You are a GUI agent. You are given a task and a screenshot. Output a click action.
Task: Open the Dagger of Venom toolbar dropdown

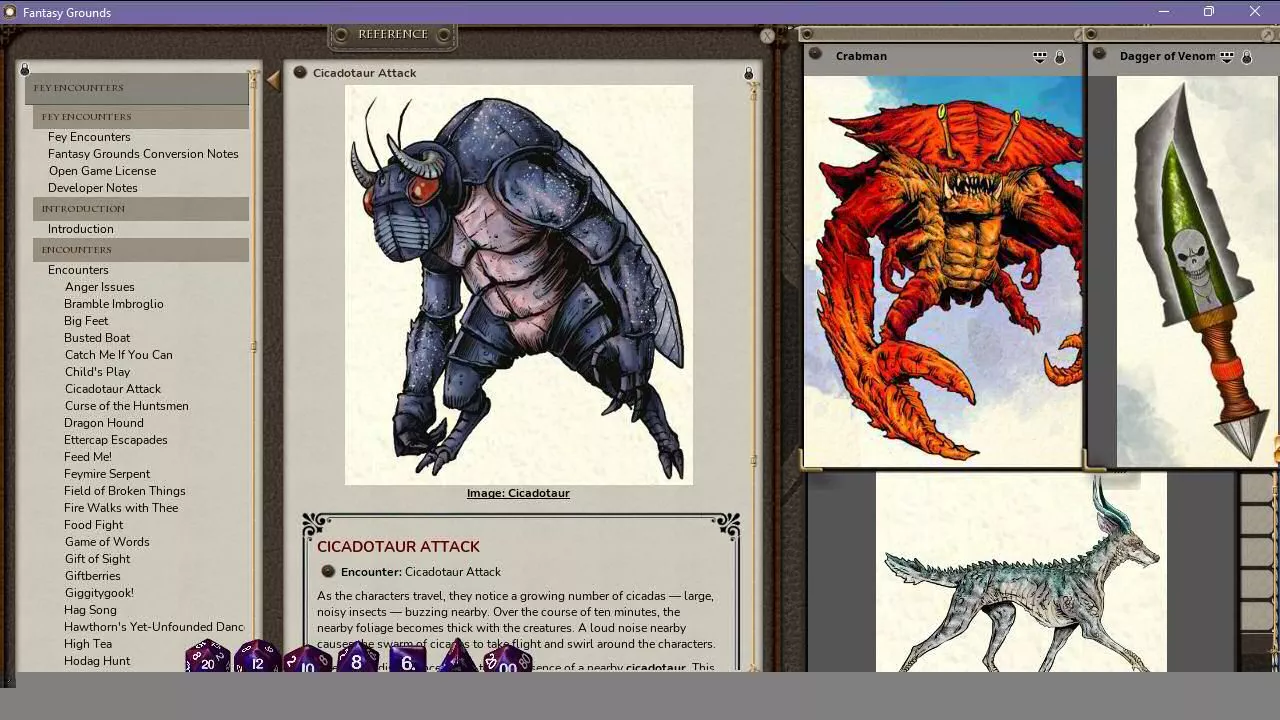1227,57
